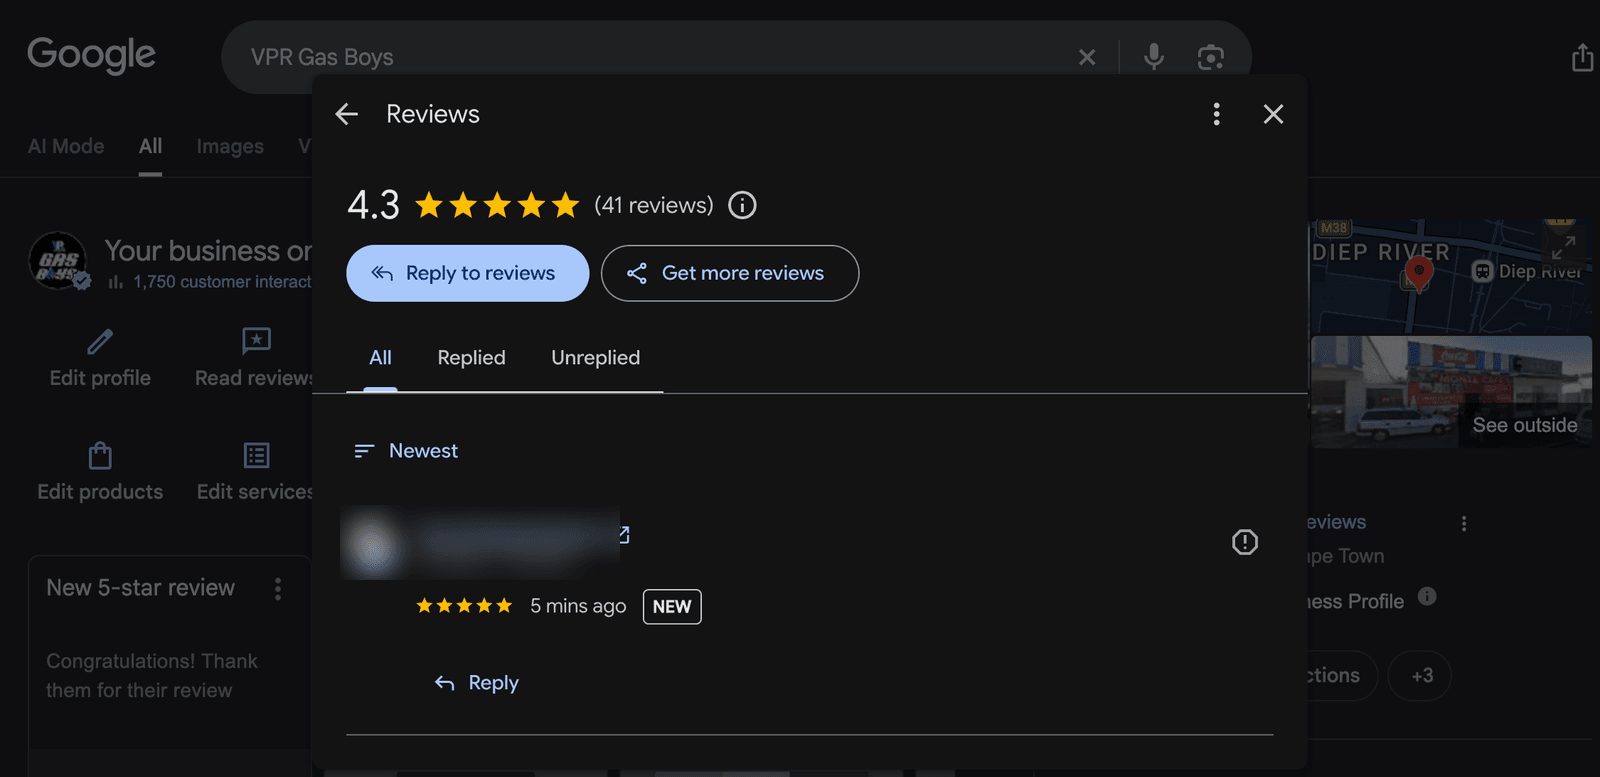
Task: Open the See outside street view thumbnail
Action: (1451, 392)
